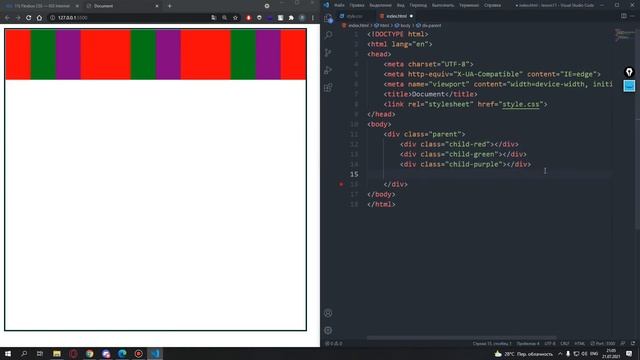Open Source Control view in VS Code
Image resolution: width=640 pixels, height=360 pixels.
[328, 53]
